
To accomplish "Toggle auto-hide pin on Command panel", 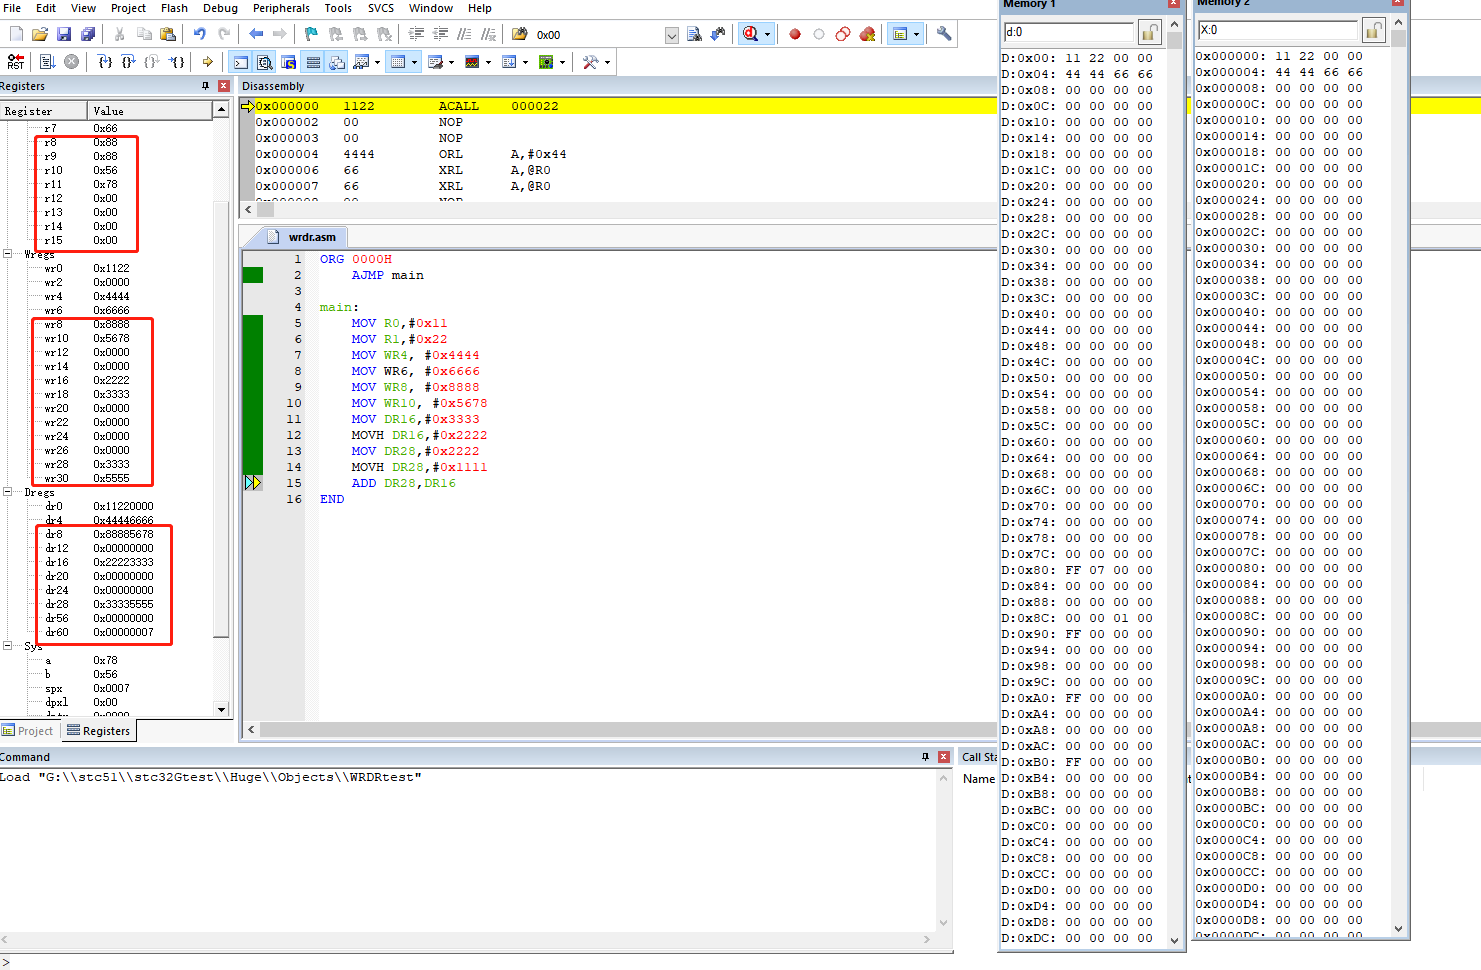I will click(x=925, y=757).
